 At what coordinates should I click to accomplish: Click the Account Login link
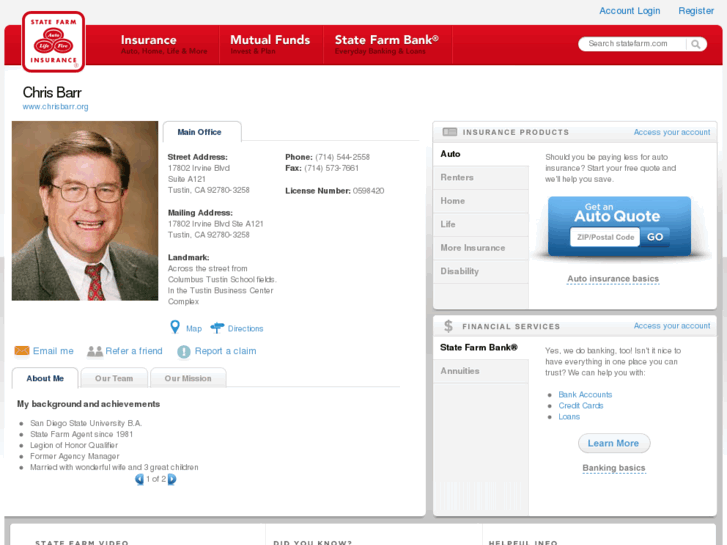pyautogui.click(x=629, y=11)
